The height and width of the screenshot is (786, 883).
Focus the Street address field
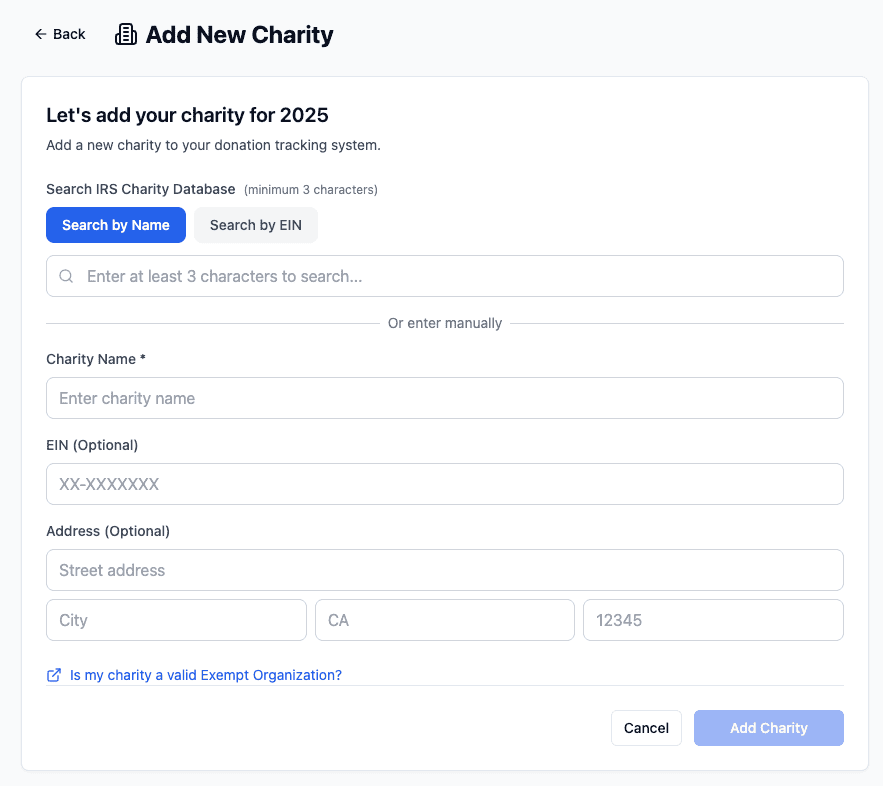[445, 570]
